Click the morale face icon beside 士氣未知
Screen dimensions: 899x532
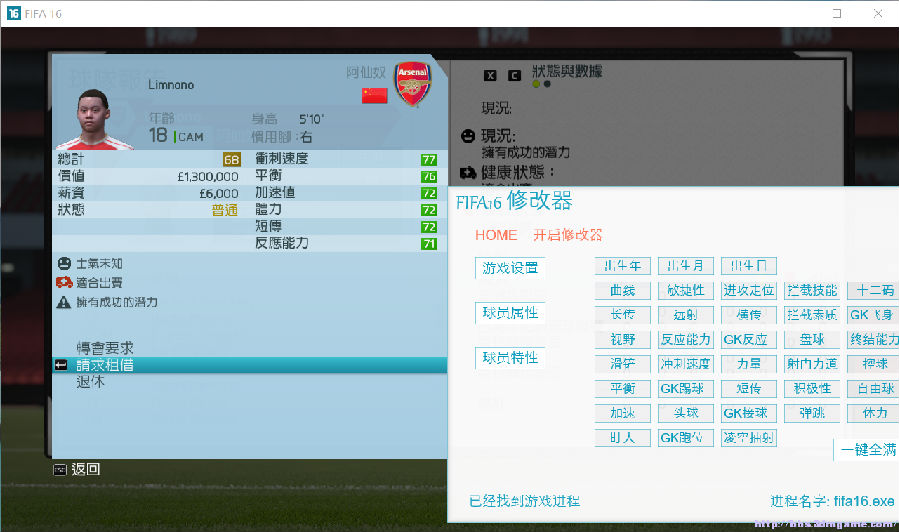pos(64,264)
